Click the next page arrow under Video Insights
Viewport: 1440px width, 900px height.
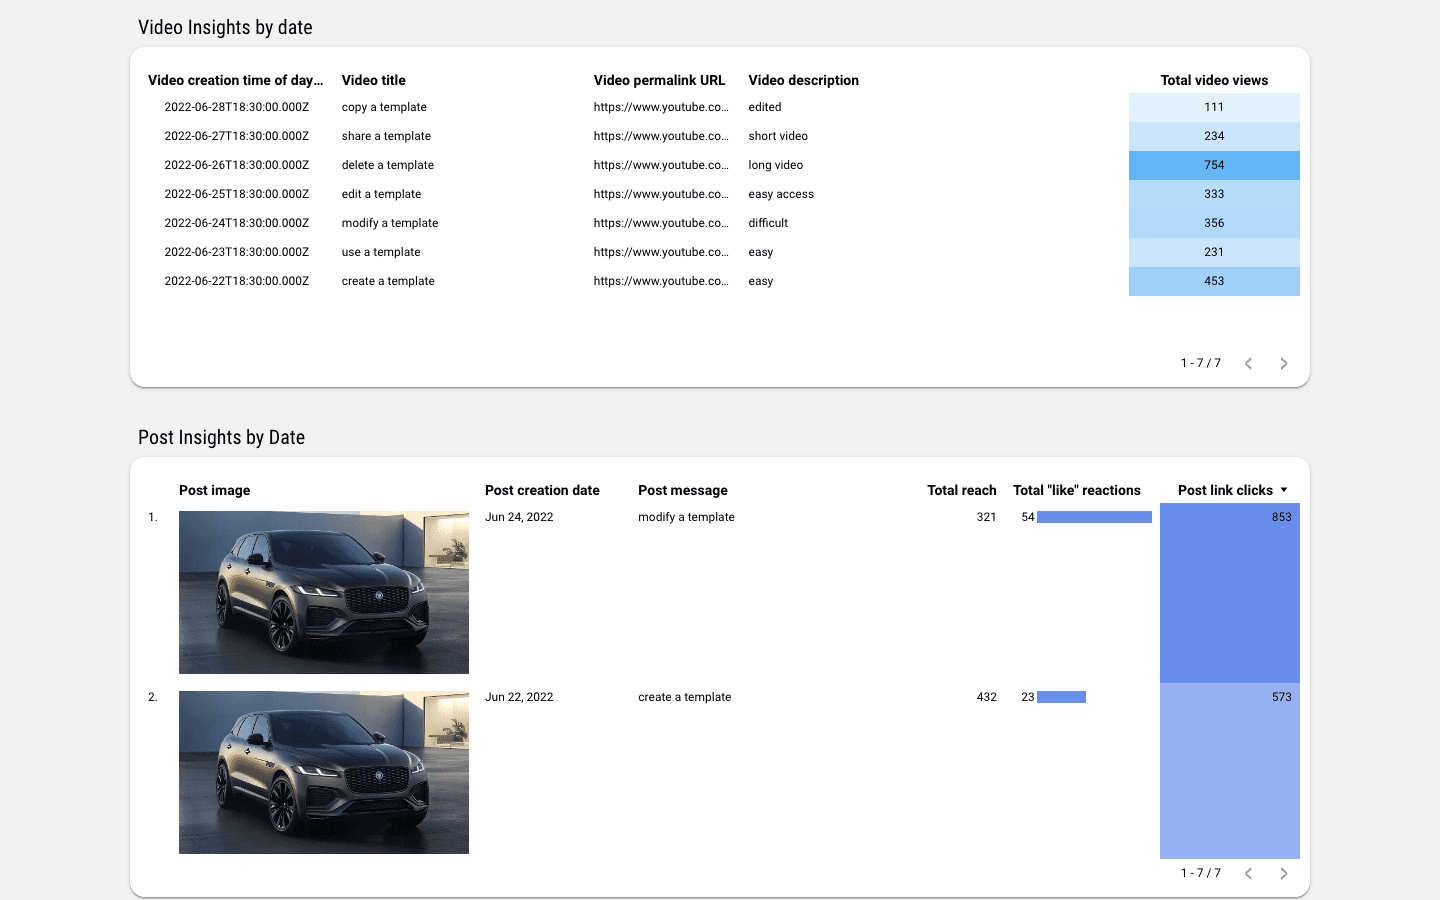coord(1284,363)
